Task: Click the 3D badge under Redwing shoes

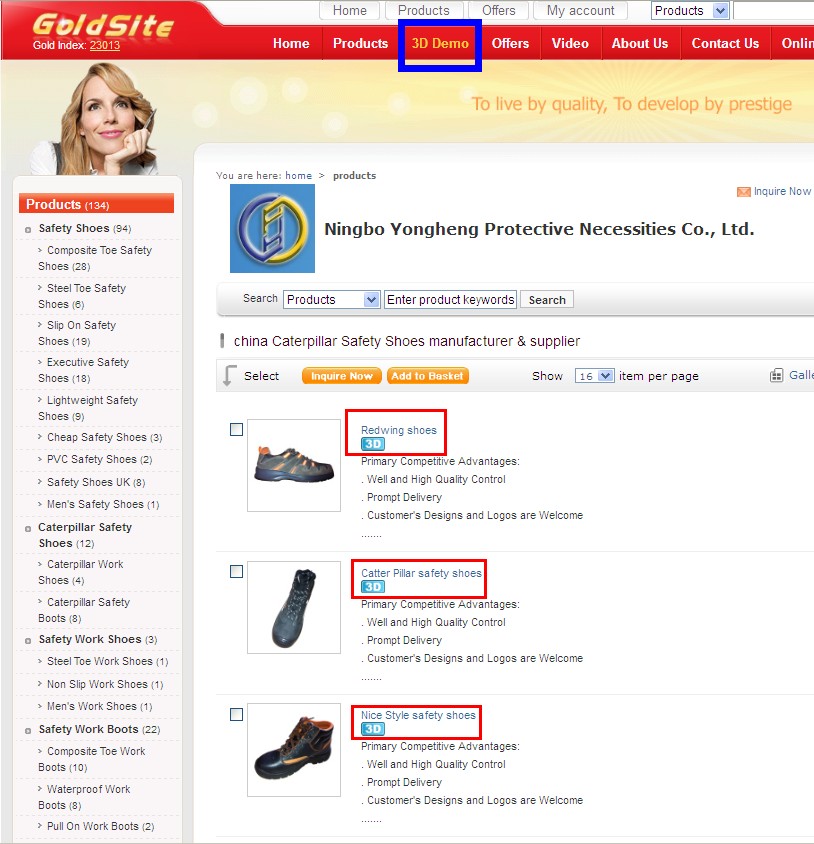Action: [373, 444]
